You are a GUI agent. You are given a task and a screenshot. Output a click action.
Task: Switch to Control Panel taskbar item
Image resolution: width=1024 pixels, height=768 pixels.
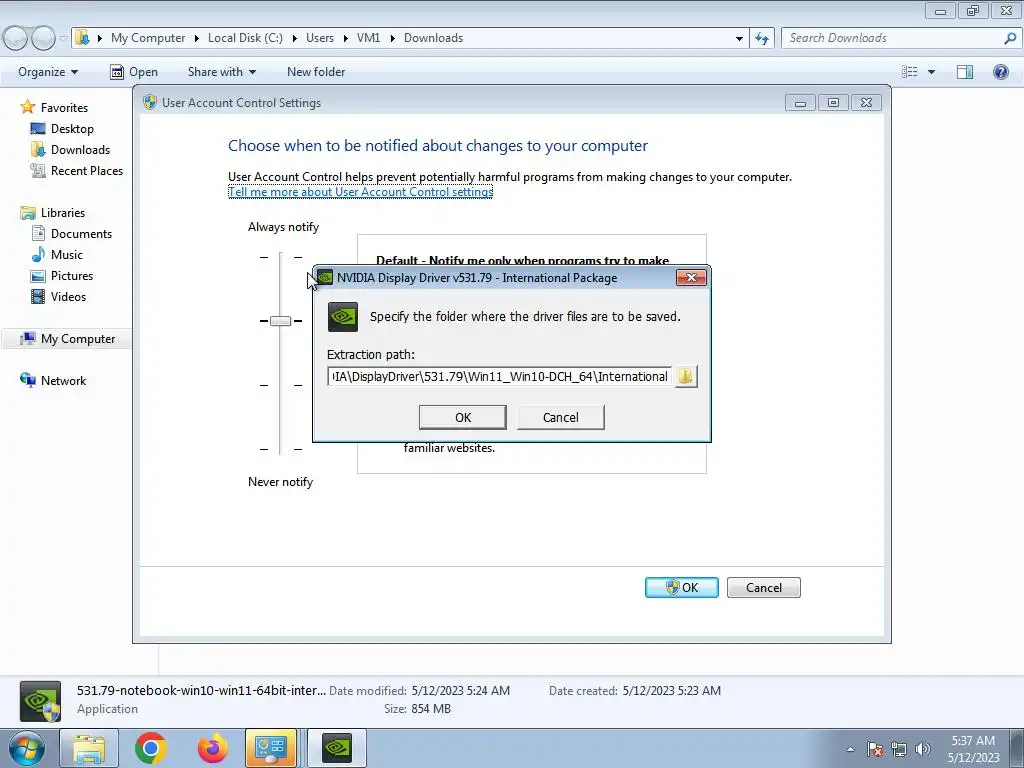(x=270, y=748)
